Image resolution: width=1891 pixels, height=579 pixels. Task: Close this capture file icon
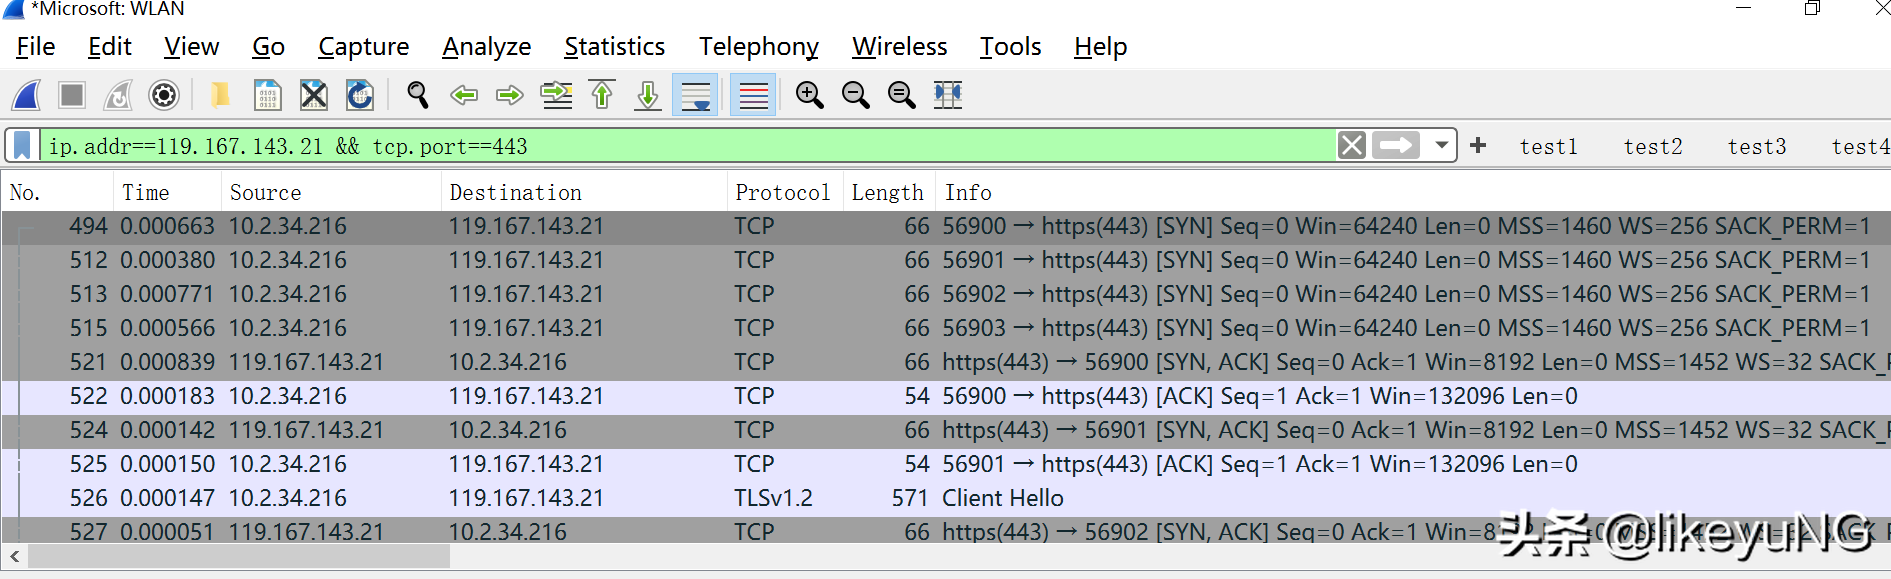pyautogui.click(x=314, y=95)
